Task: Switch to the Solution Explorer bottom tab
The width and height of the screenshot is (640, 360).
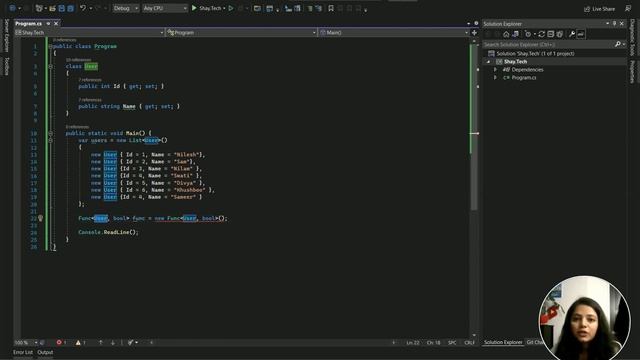Action: tap(503, 342)
